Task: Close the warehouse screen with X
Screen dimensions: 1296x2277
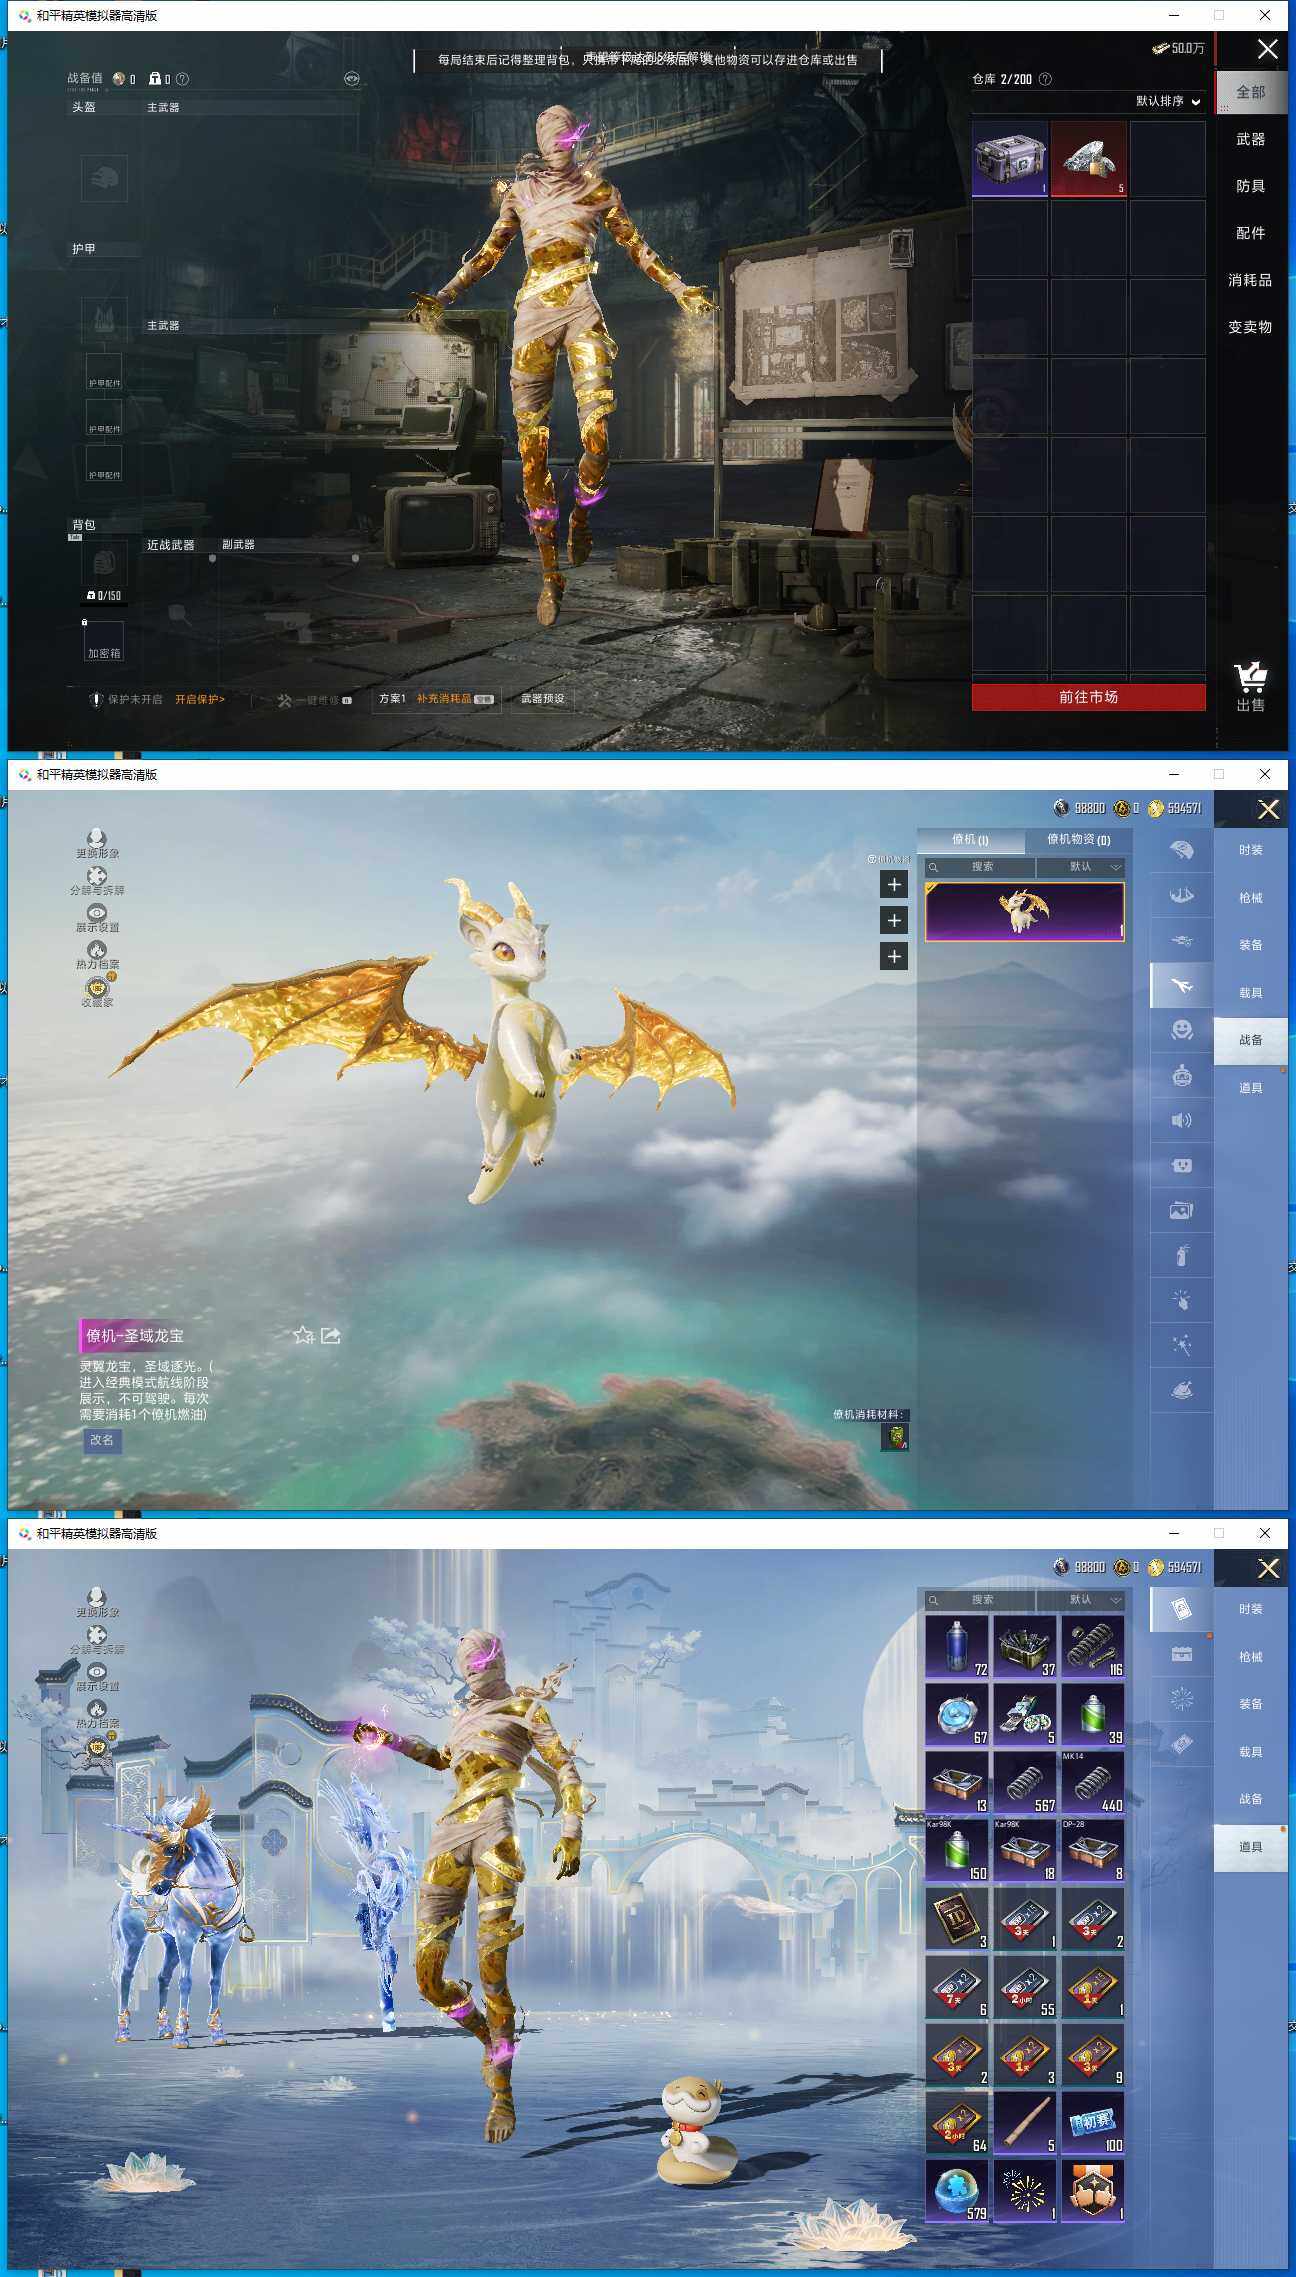Action: 1267,49
